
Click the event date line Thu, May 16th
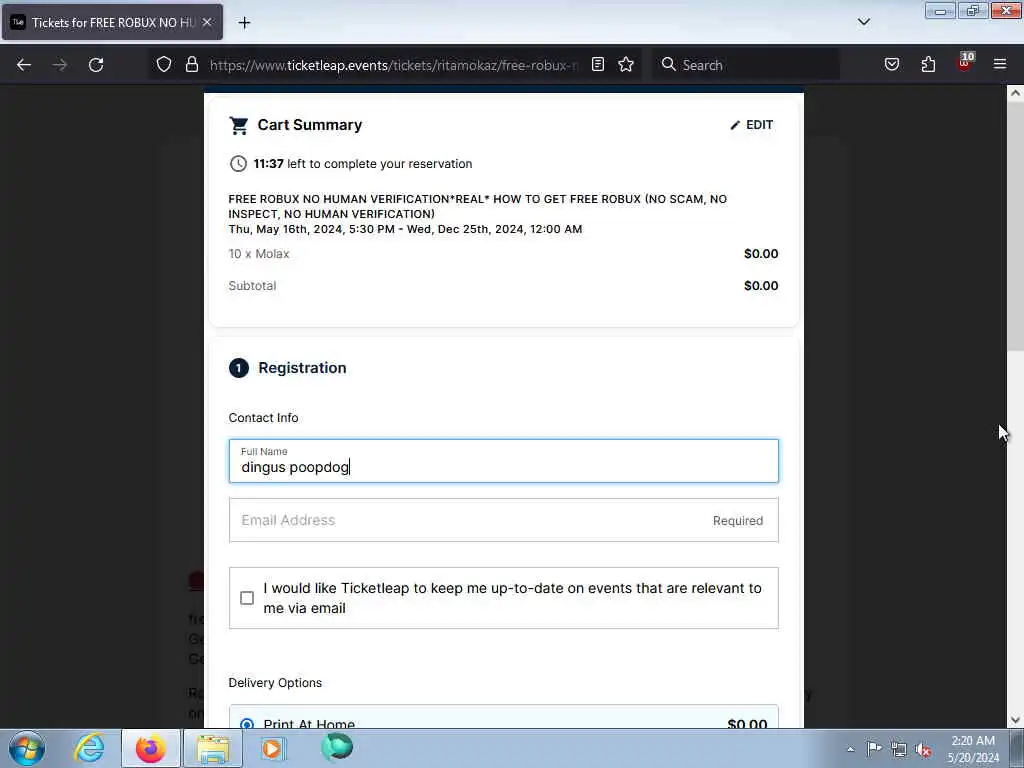click(405, 229)
